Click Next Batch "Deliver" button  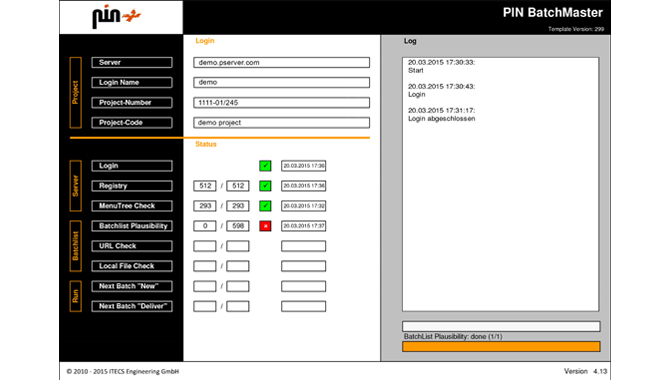pos(132,306)
